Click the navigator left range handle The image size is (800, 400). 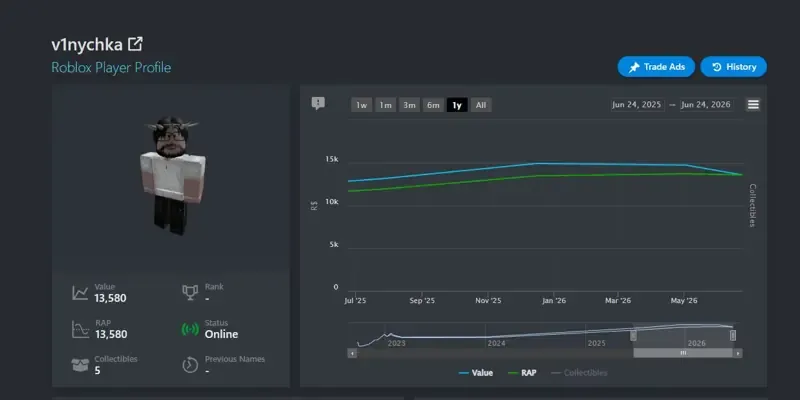[x=633, y=335]
